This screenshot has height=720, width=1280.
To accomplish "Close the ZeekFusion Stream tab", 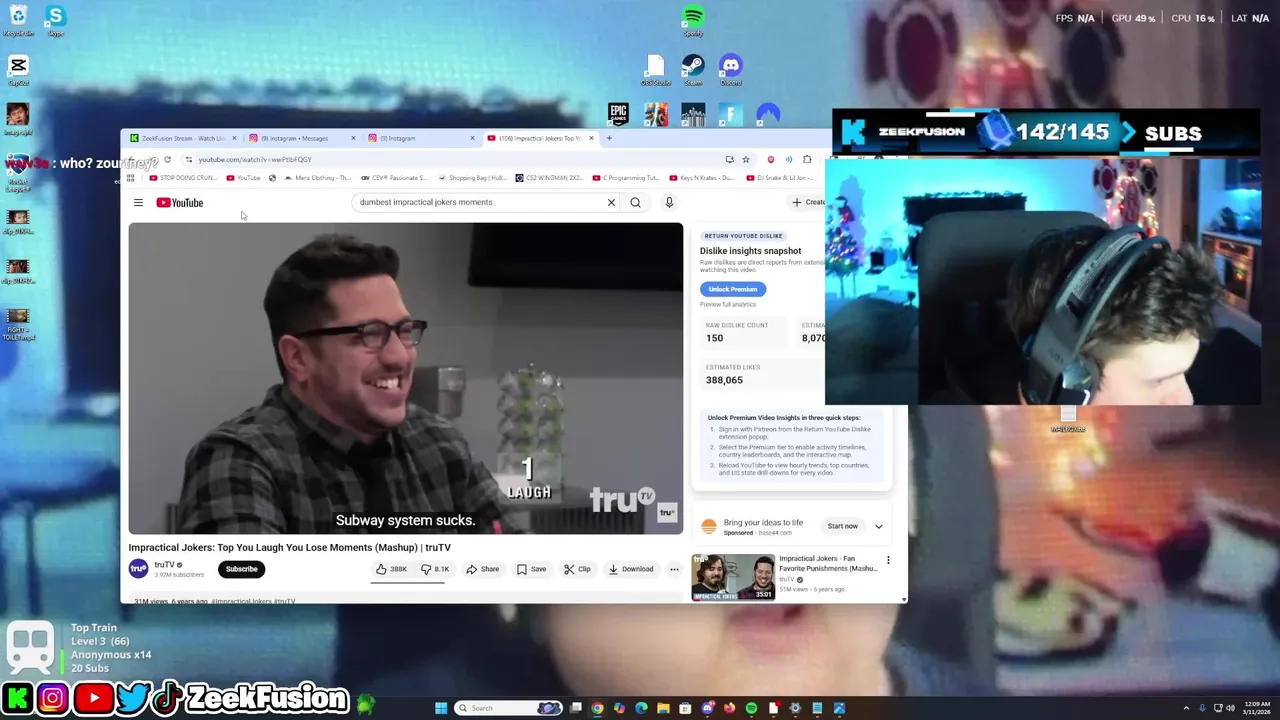I will tap(234, 138).
